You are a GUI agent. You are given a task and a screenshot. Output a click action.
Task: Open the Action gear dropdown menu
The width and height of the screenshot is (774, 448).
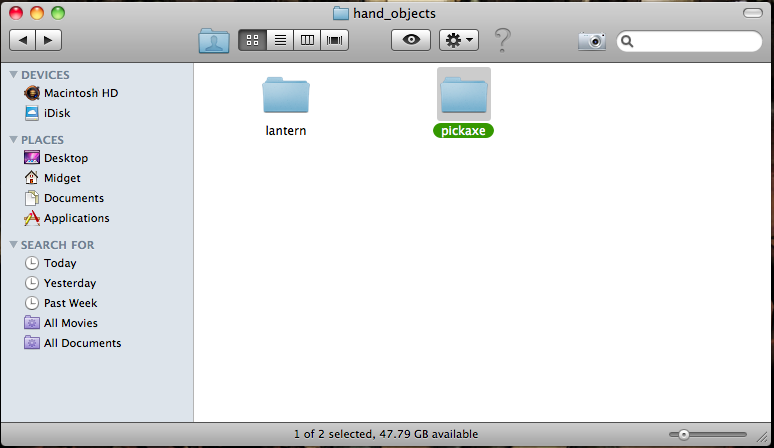pos(459,40)
